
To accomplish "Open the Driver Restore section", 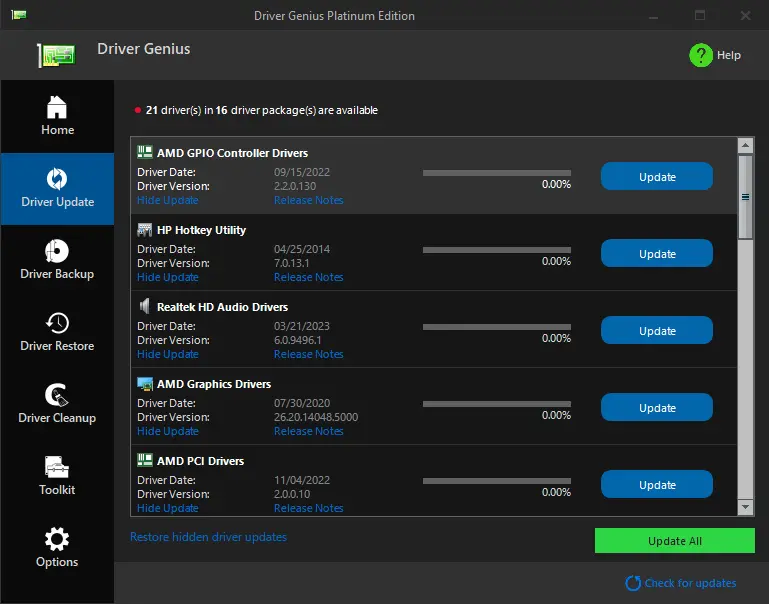I will tap(57, 332).
